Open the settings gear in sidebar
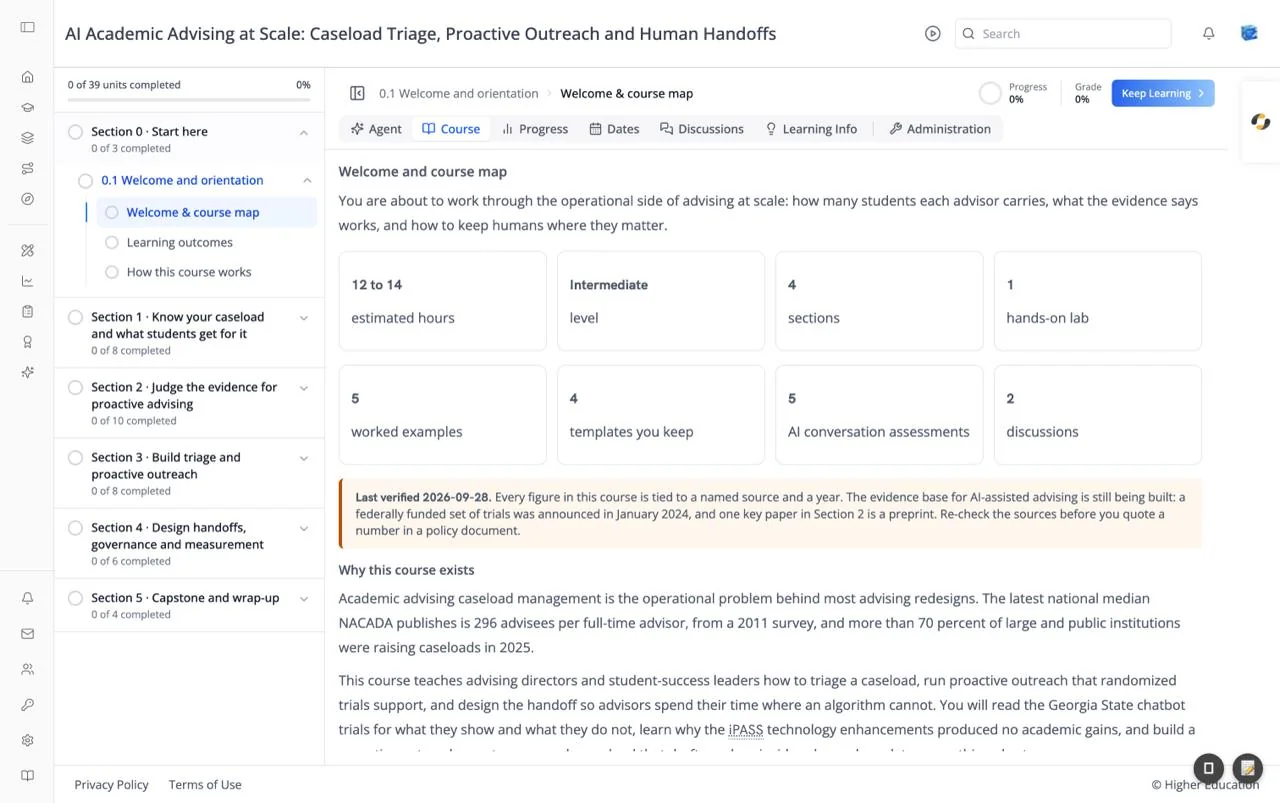Viewport: 1280px width, 803px height. point(27,741)
